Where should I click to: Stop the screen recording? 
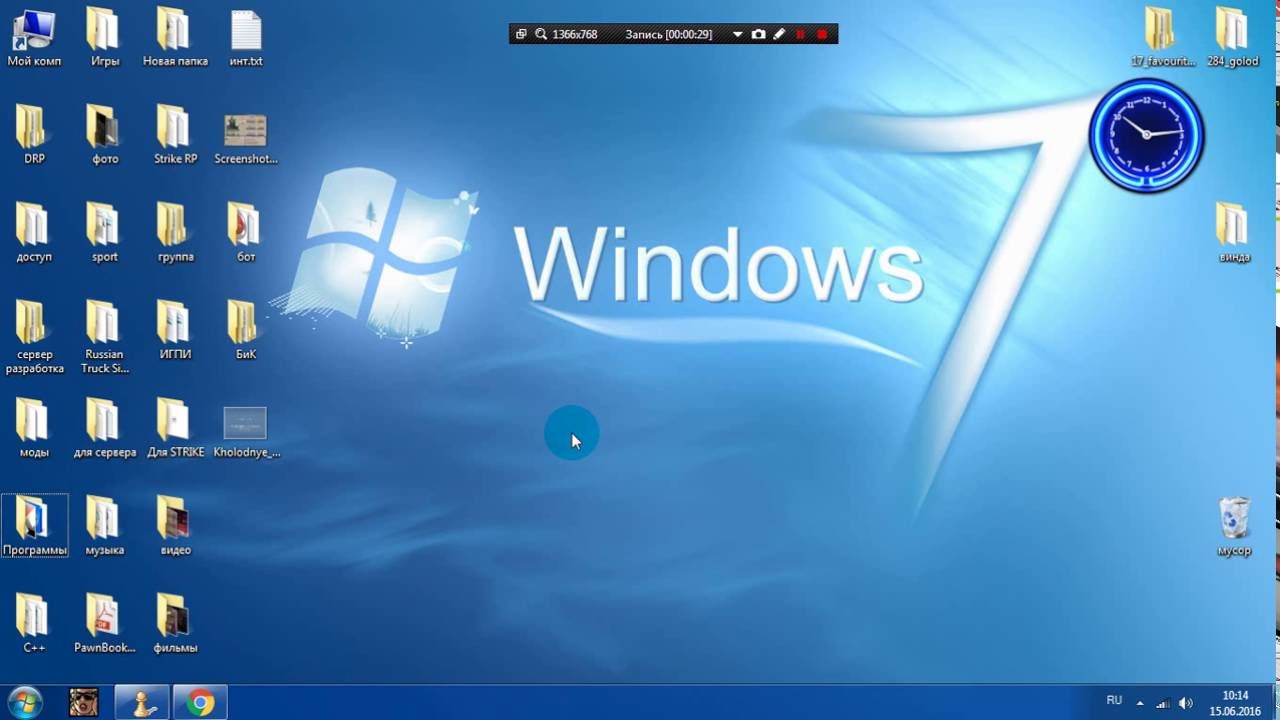pos(822,34)
